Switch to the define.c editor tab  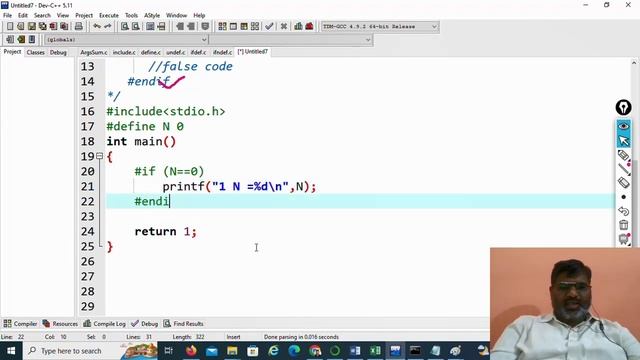(151, 52)
